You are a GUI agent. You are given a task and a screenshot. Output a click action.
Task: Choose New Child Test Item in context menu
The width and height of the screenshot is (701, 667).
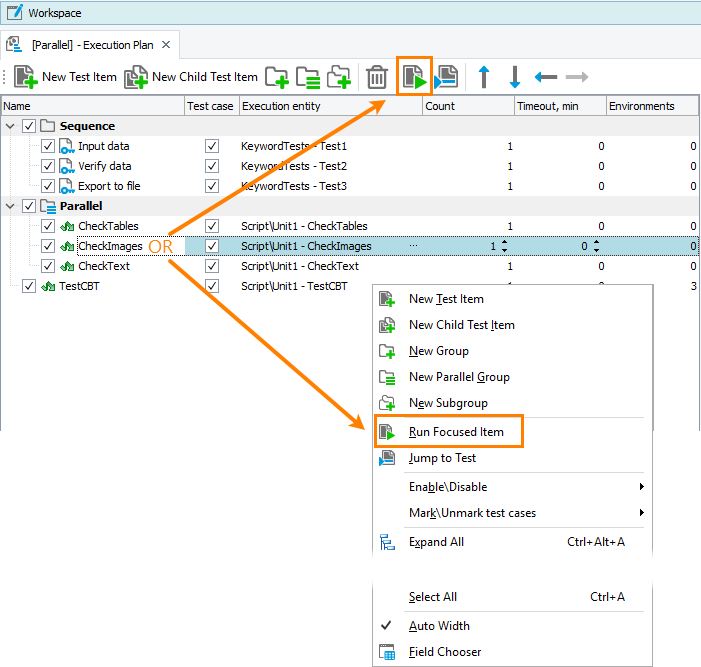[x=513, y=325]
